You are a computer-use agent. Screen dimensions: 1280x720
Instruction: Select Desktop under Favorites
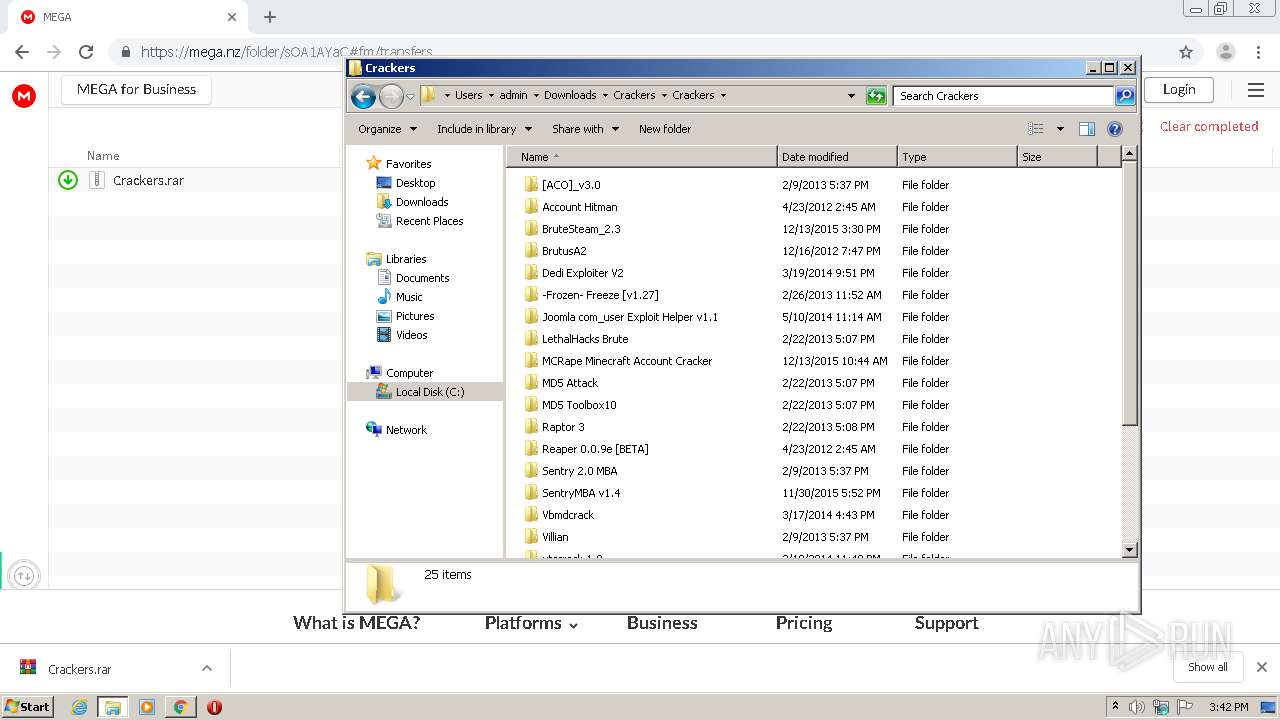click(415, 183)
